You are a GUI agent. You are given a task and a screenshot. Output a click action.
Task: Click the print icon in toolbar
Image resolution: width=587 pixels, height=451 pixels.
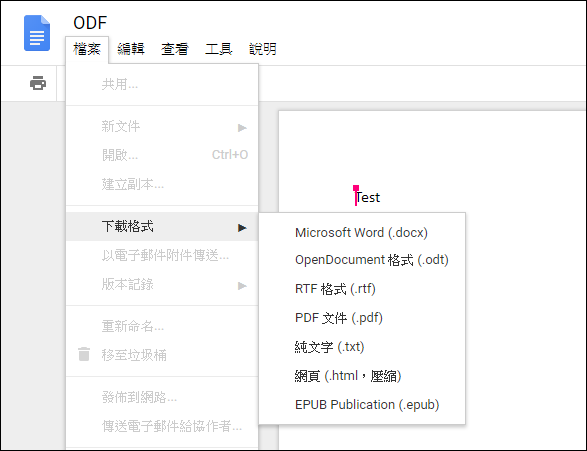click(x=38, y=83)
